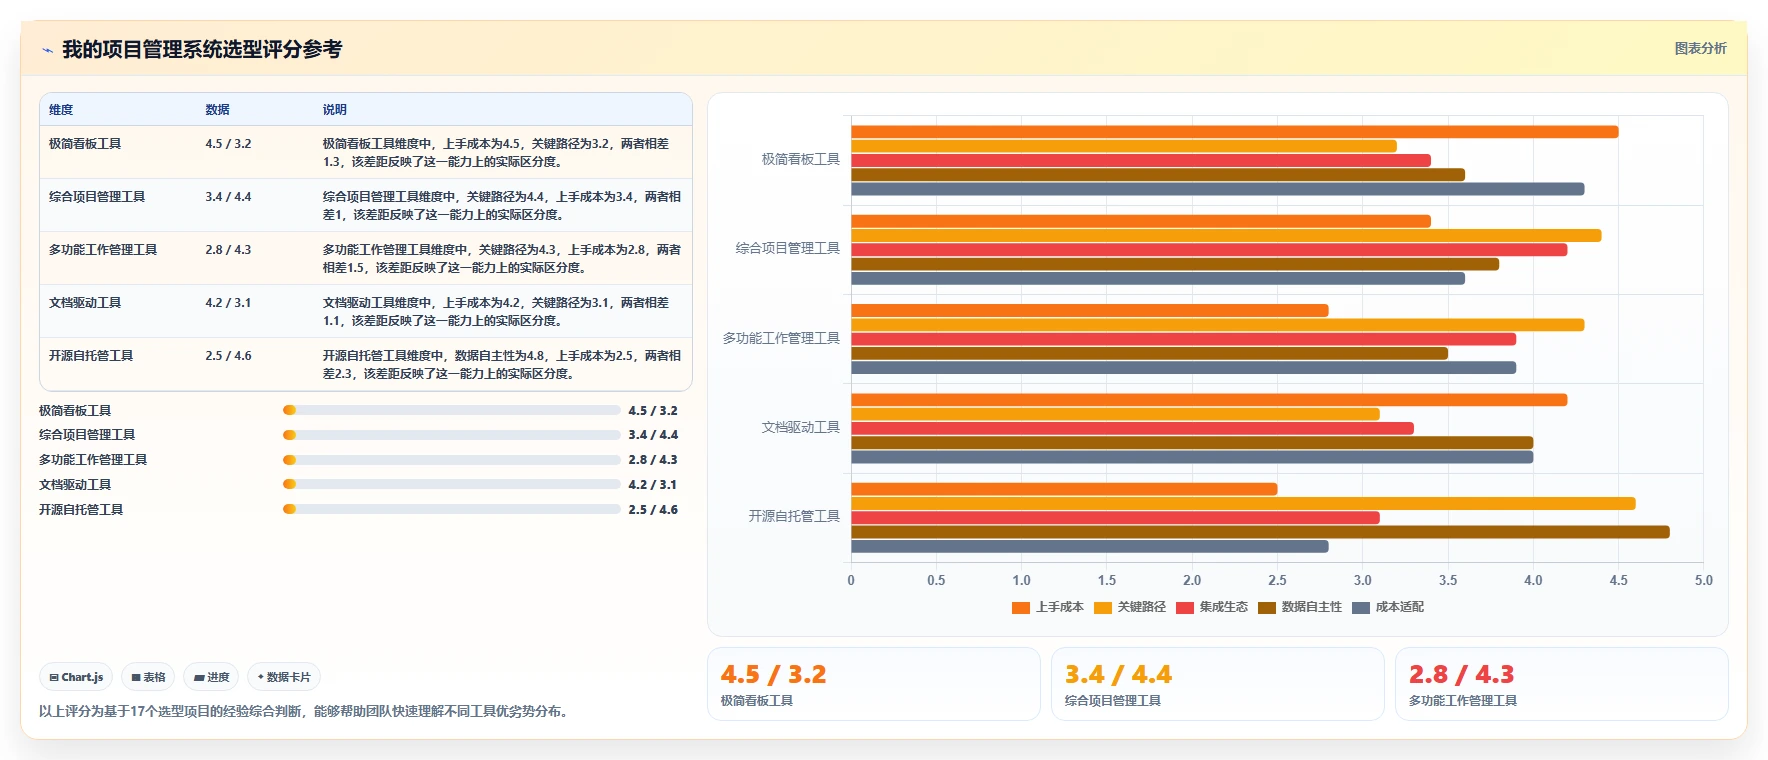Select the 开源自托管工具 table row name
The width and height of the screenshot is (1768, 760).
(x=91, y=356)
